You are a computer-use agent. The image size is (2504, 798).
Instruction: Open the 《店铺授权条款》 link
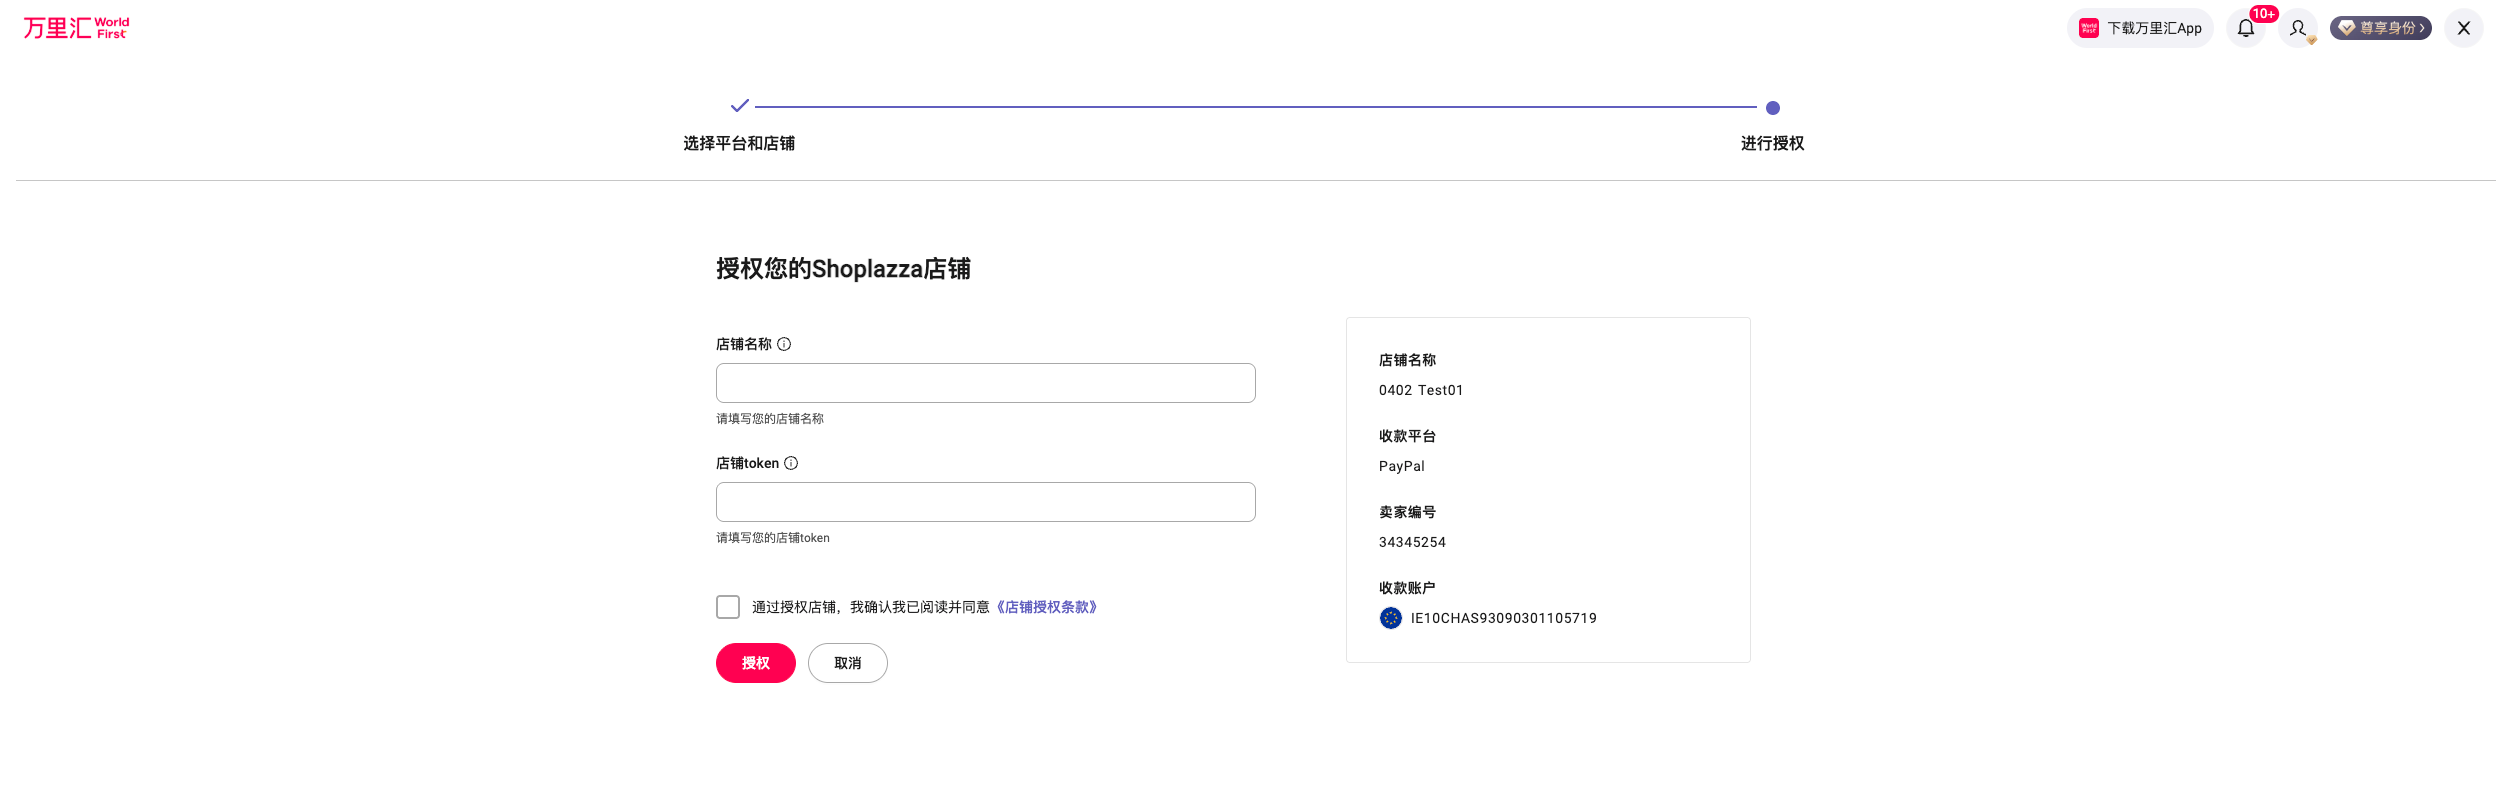(x=1046, y=607)
